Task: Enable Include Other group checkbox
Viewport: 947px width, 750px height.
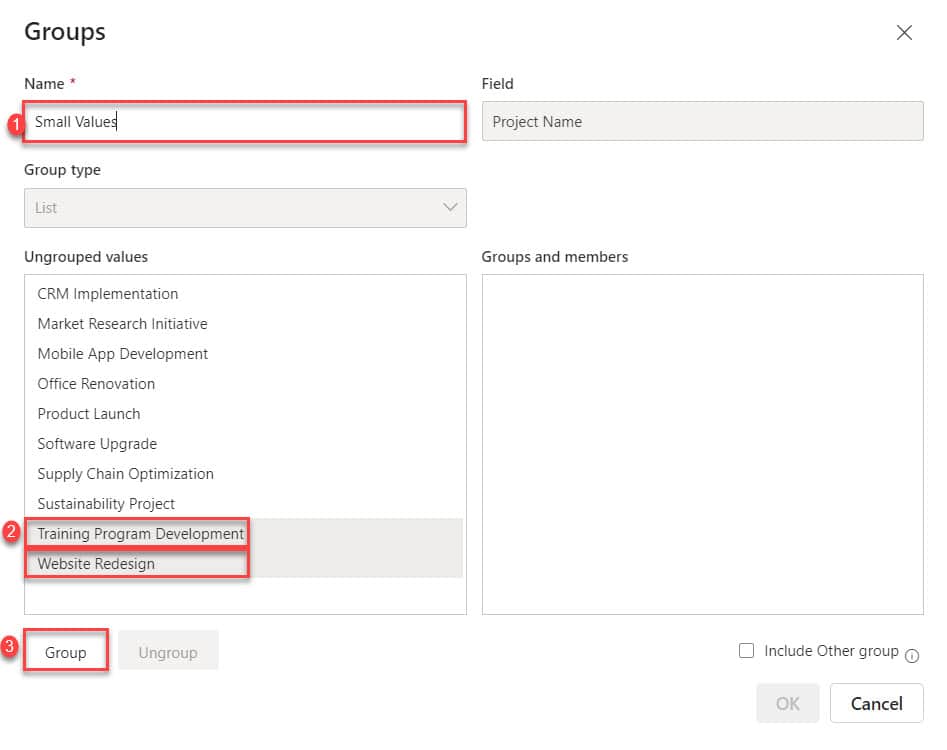Action: point(746,650)
